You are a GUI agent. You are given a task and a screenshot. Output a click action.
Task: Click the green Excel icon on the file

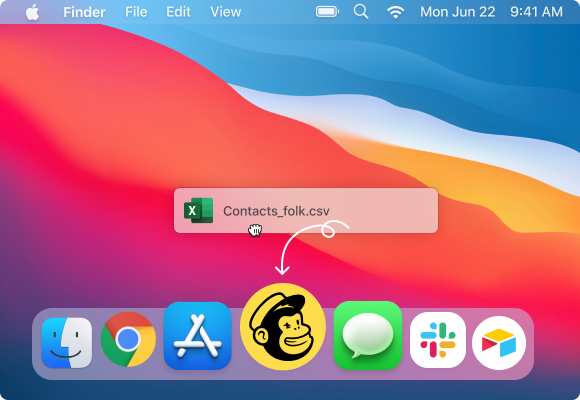point(199,210)
